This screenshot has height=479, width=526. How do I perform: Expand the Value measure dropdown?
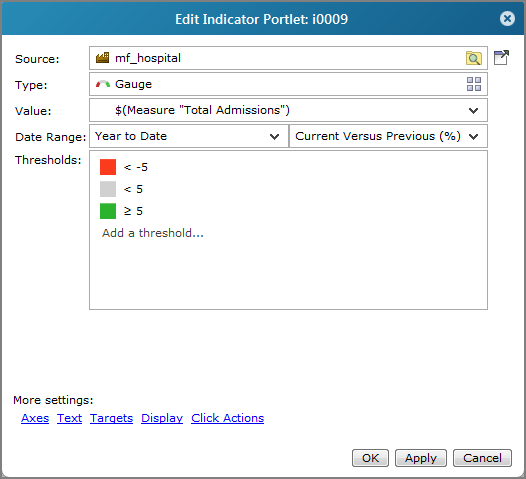473,110
